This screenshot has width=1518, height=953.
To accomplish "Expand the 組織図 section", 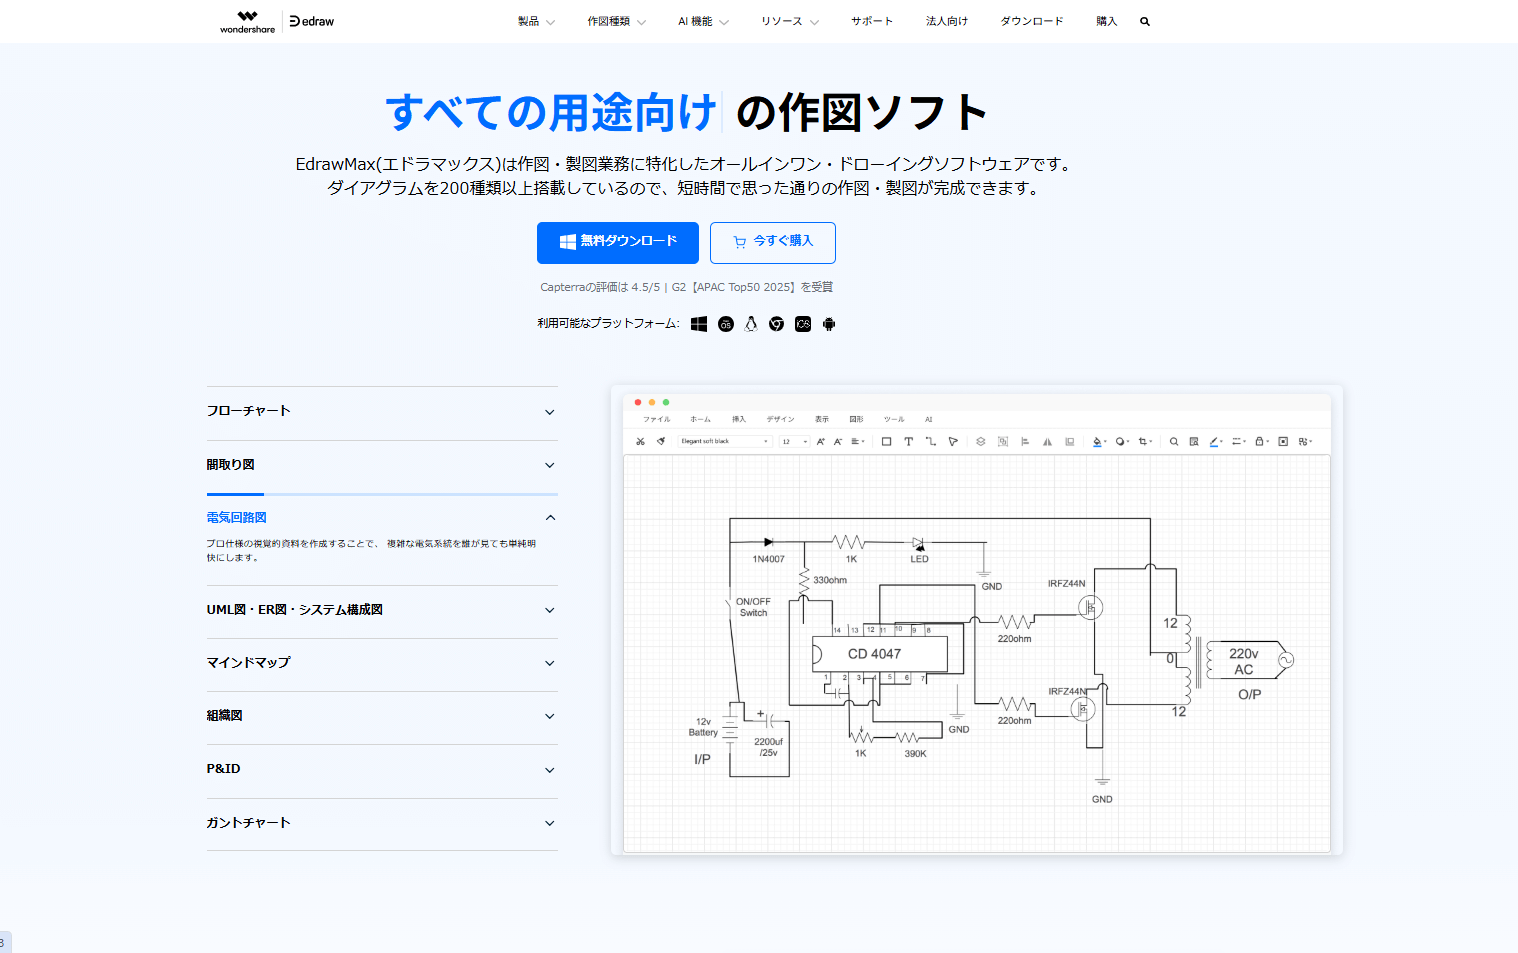I will click(382, 716).
